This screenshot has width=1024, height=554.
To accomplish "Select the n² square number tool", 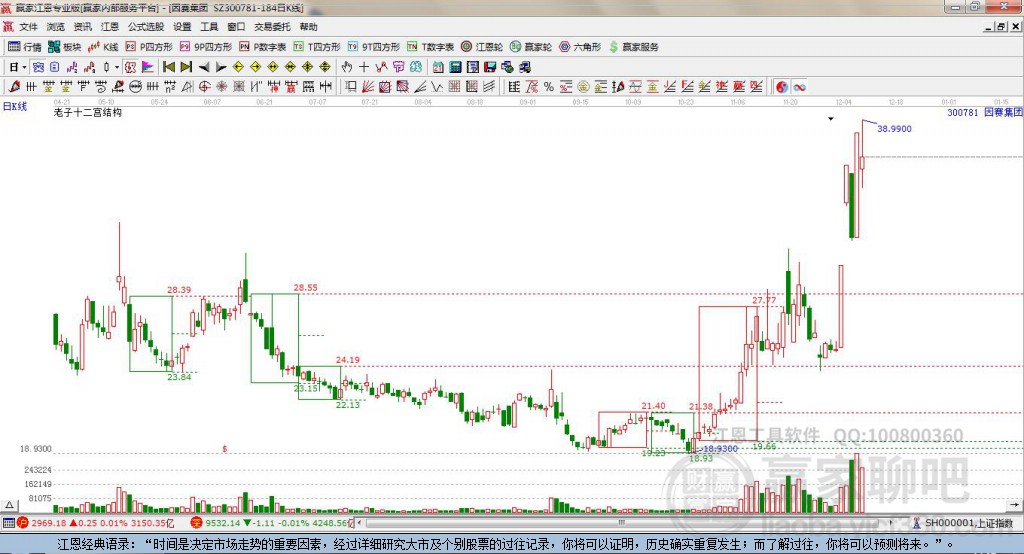I will 170,86.
